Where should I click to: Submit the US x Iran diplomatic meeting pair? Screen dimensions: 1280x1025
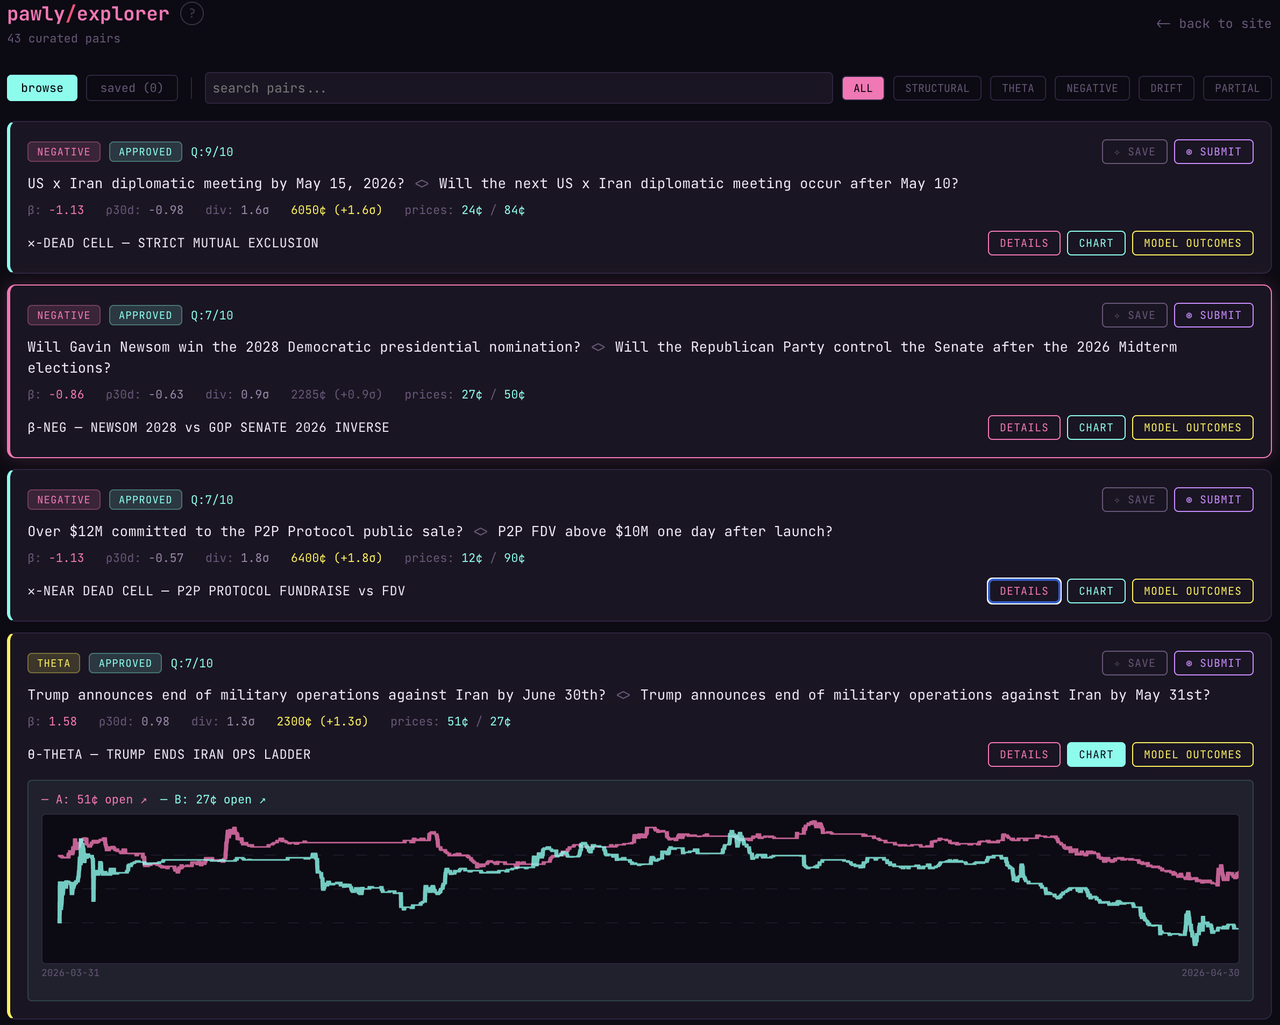pos(1213,152)
